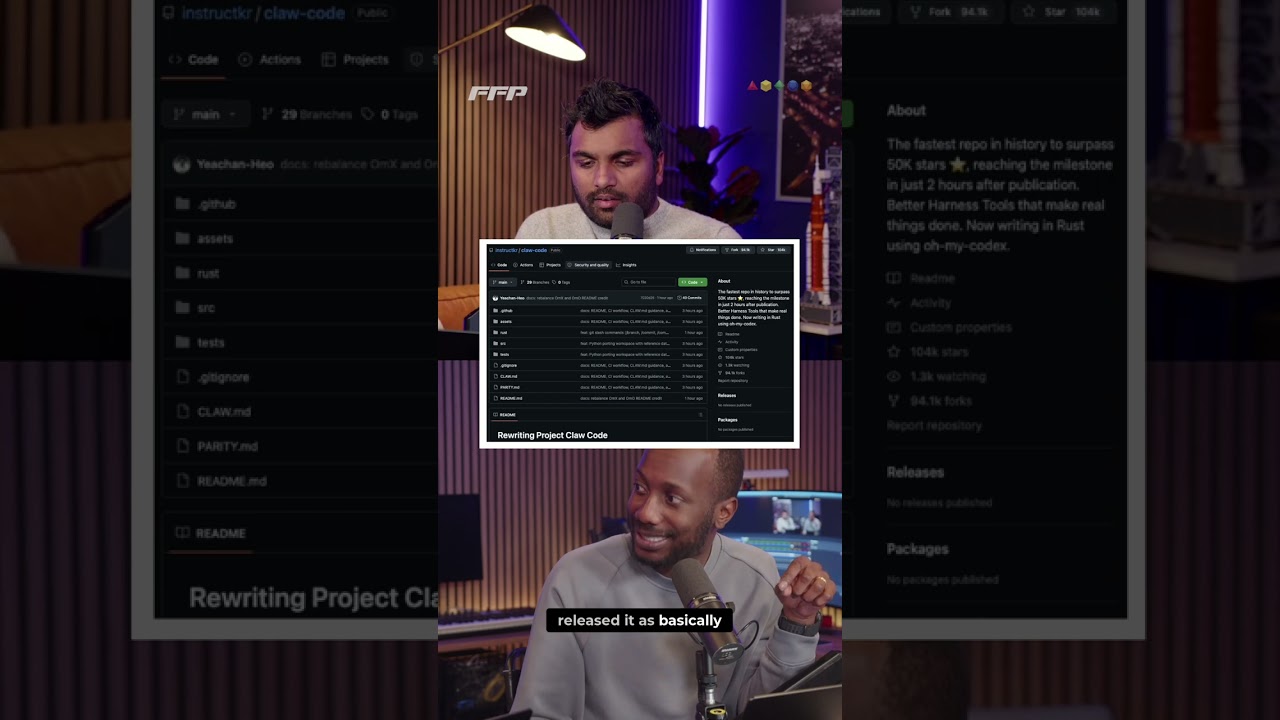This screenshot has width=1280, height=720.
Task: Click the 94.1k forks text in the enlarged About panel
Action: 943,401
